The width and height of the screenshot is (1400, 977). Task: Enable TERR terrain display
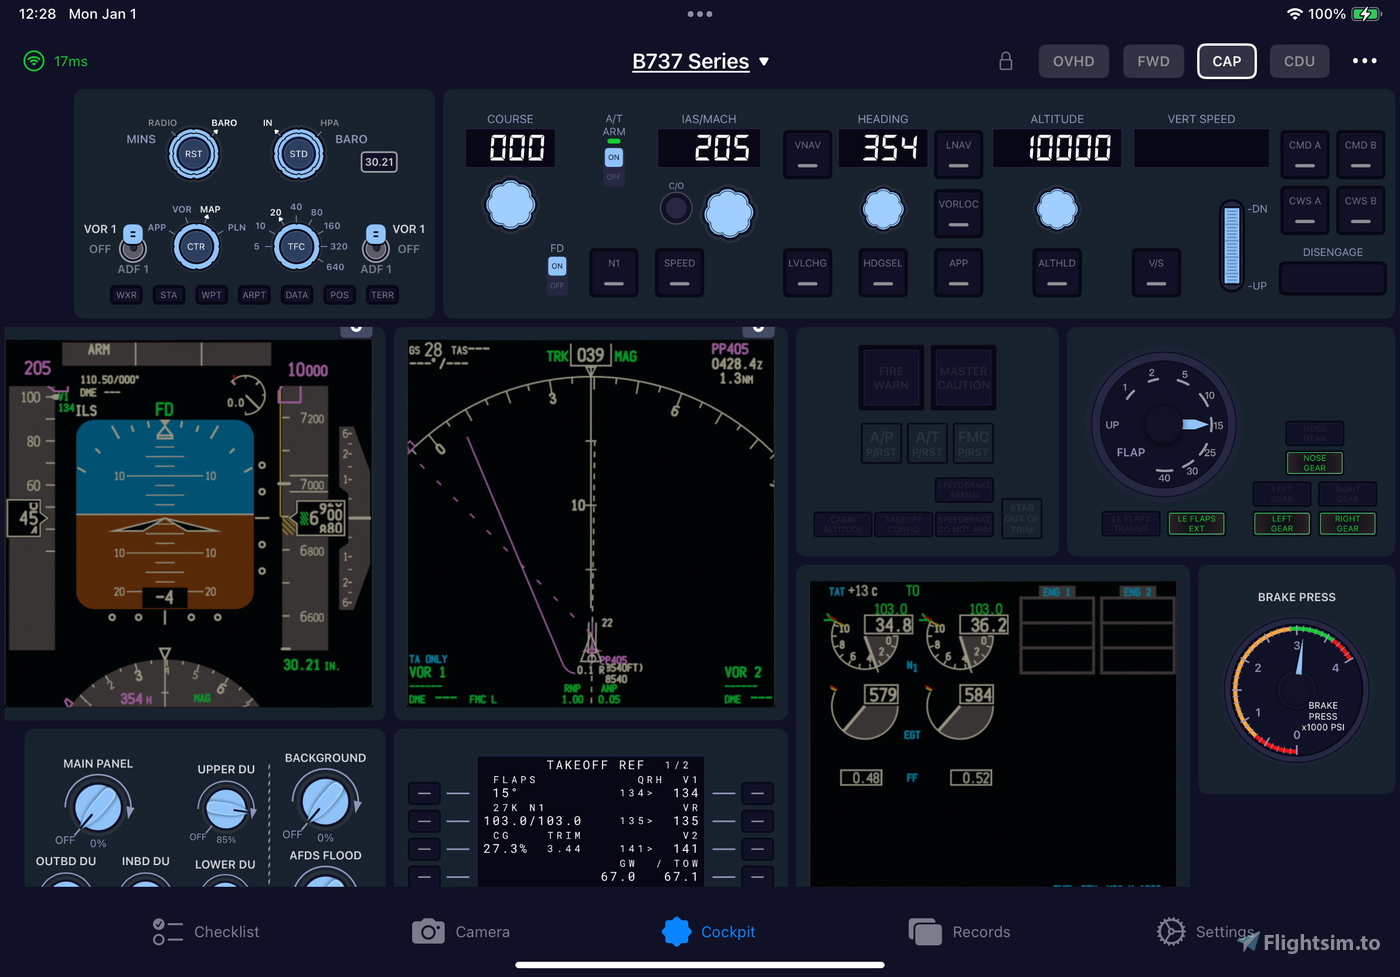point(382,294)
